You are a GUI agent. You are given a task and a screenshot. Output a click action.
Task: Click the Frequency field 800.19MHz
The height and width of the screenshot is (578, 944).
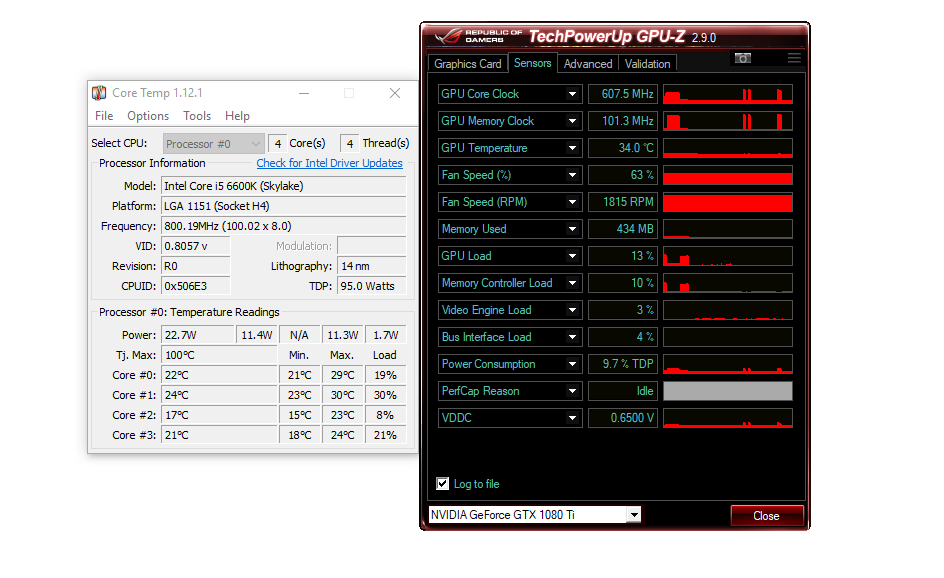(284, 226)
